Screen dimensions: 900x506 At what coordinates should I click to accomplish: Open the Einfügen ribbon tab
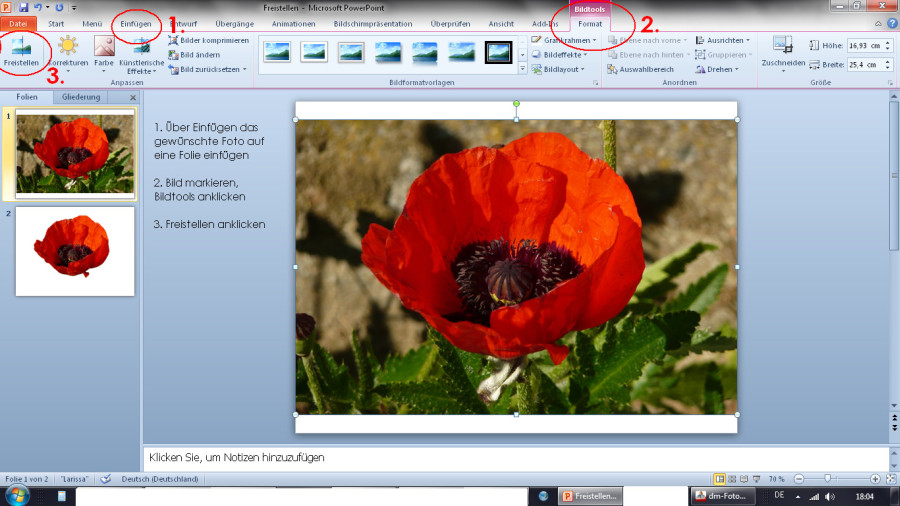136,23
